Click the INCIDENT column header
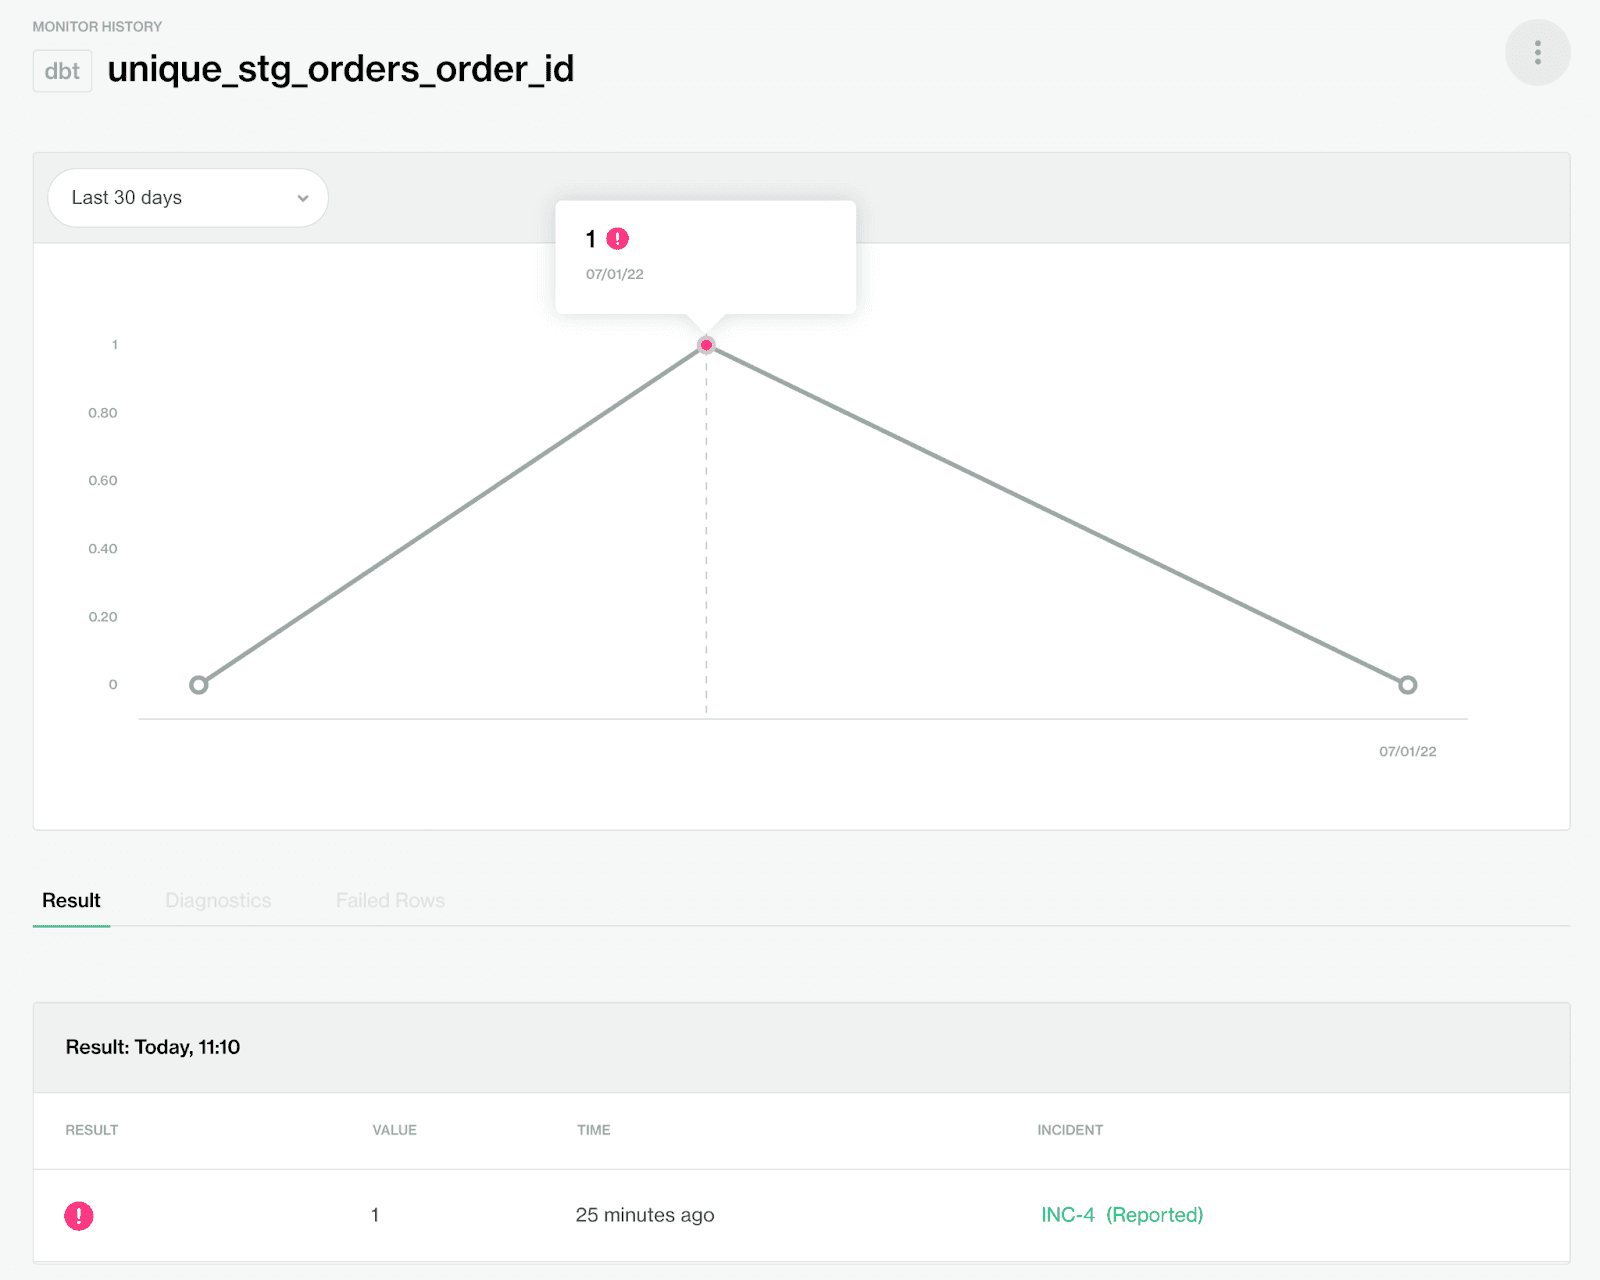Screen dimensions: 1600x1280 tap(1070, 1130)
